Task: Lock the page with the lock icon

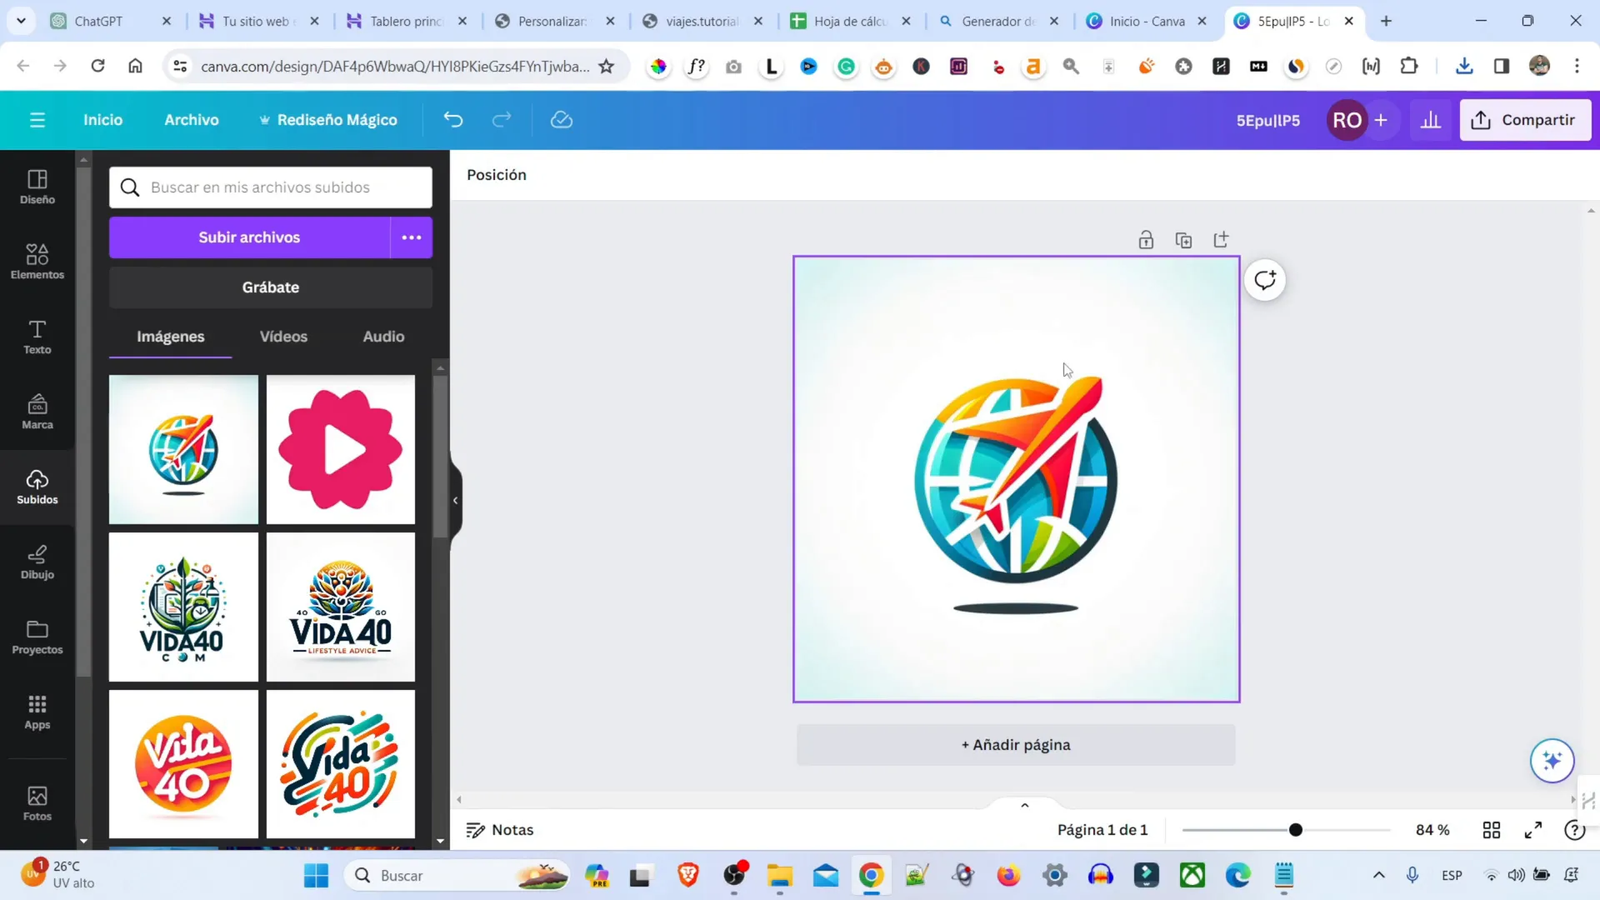Action: pyautogui.click(x=1144, y=239)
